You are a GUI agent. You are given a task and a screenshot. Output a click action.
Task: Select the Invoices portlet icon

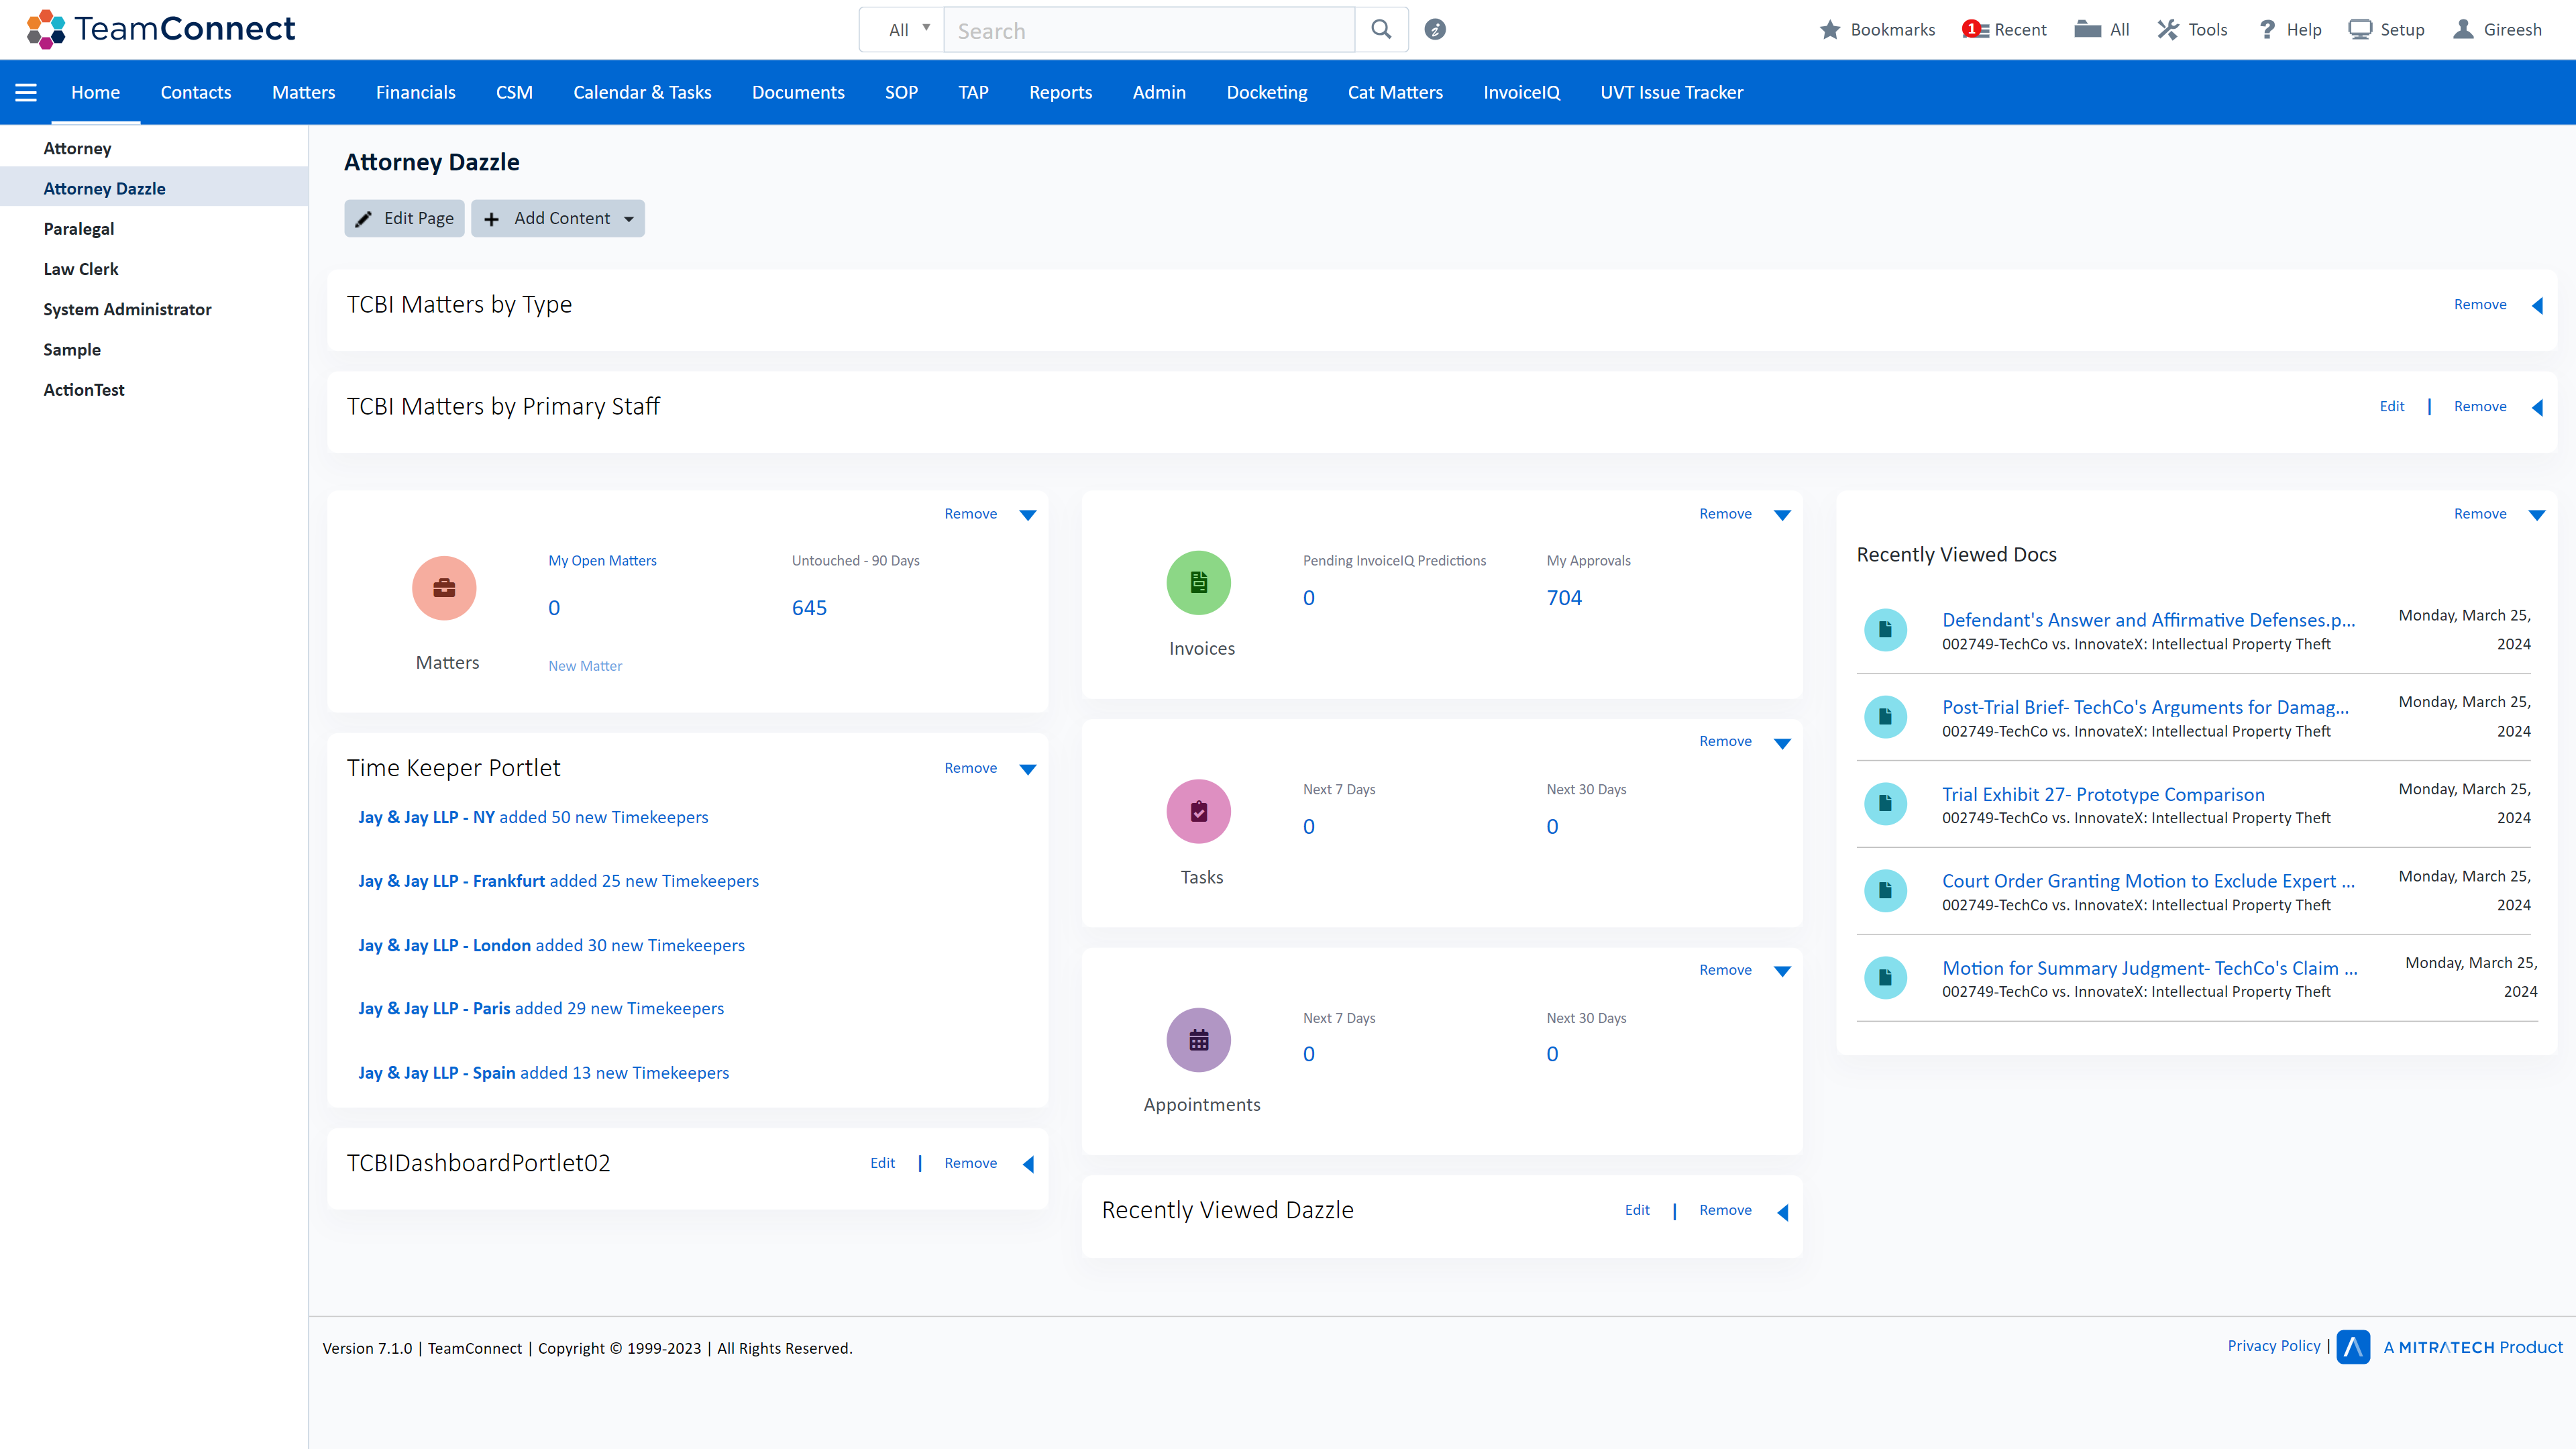click(1199, 582)
